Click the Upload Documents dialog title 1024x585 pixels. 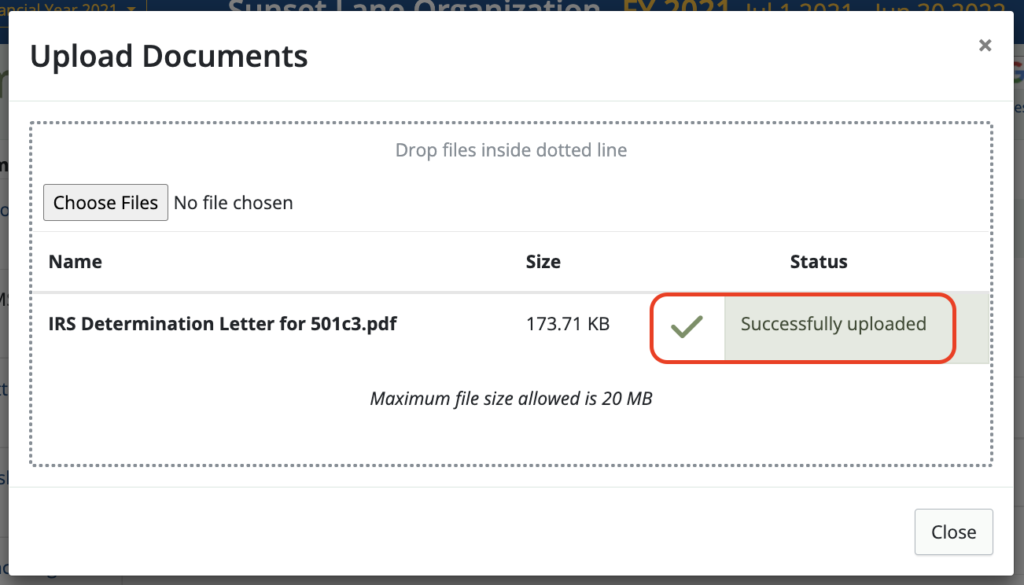[x=169, y=56]
